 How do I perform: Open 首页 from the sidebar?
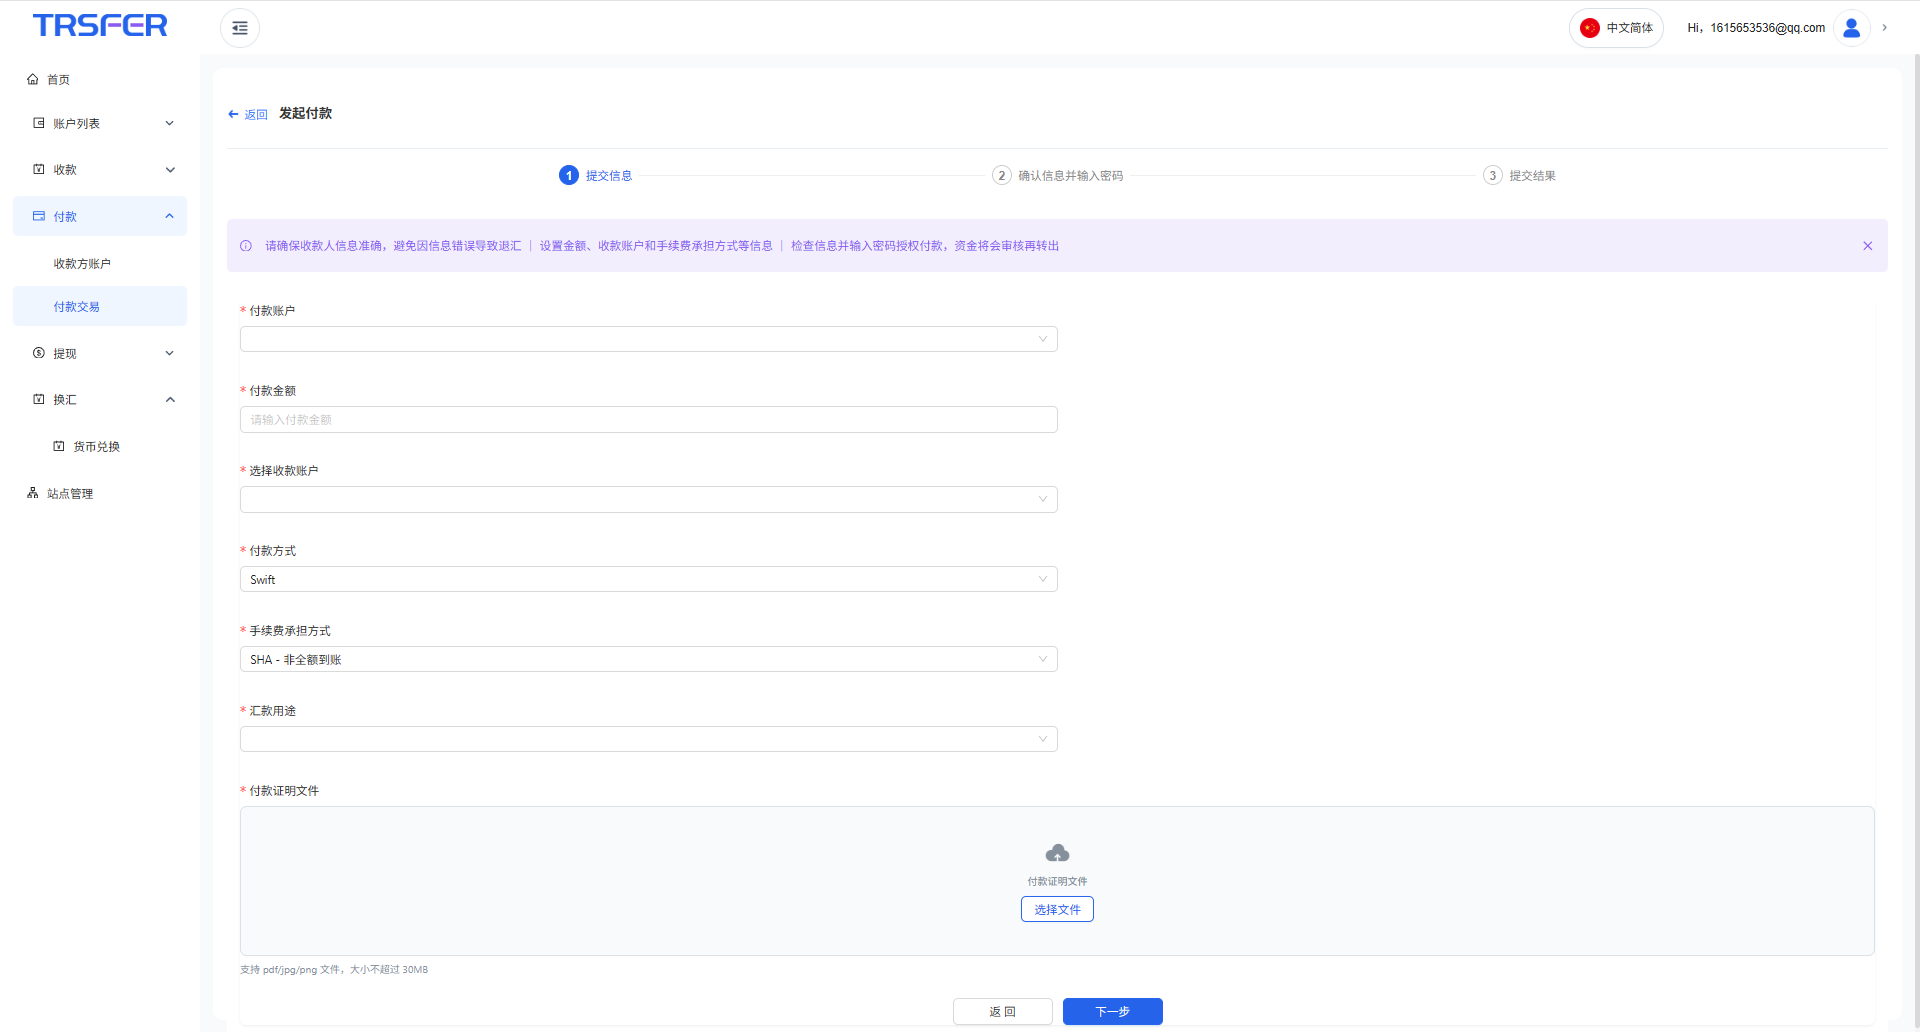tap(58, 80)
